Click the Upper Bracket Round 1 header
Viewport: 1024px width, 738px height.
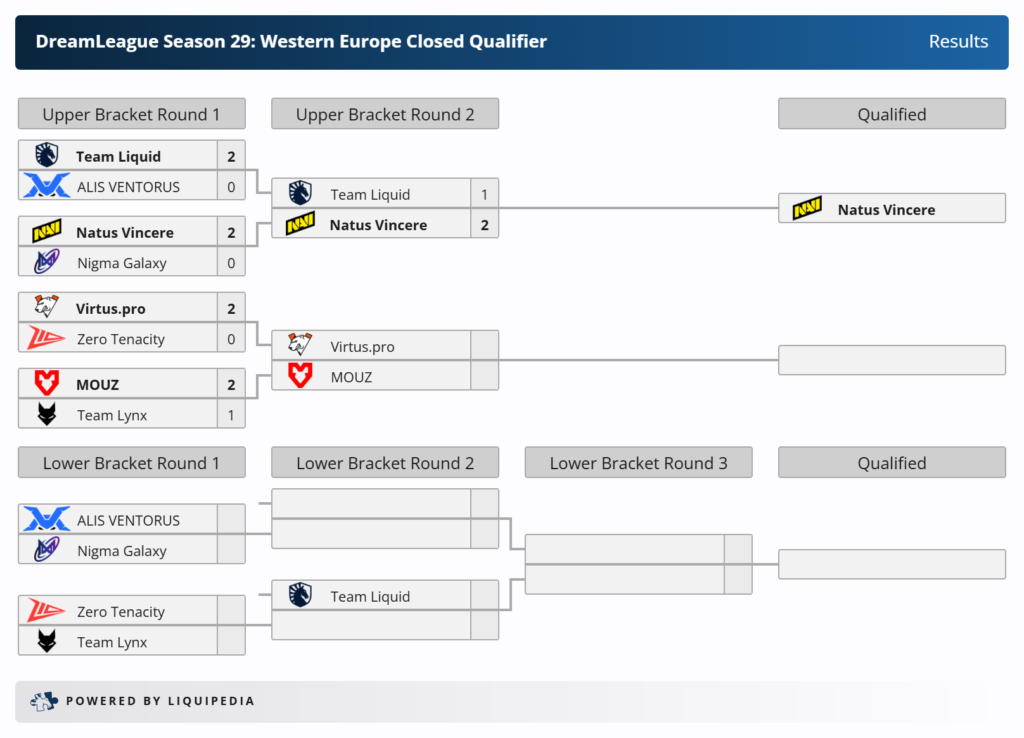(x=131, y=114)
